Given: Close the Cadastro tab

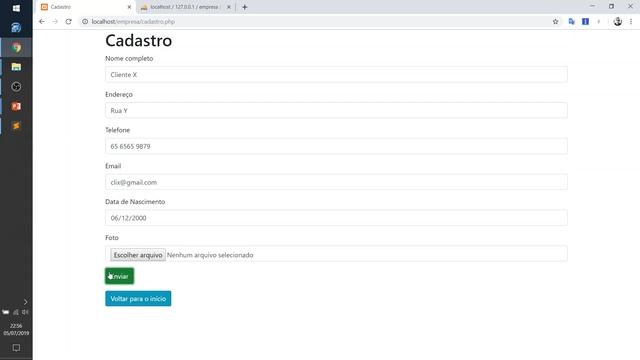Looking at the screenshot, I should tap(129, 7).
